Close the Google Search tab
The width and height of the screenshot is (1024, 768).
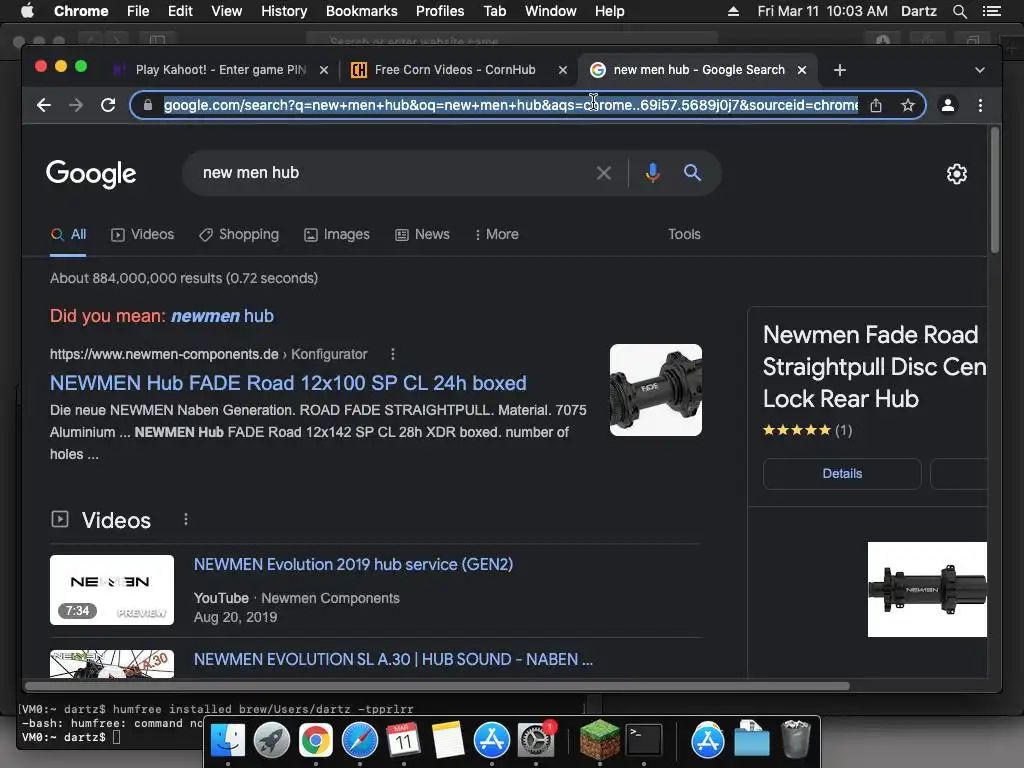click(x=802, y=70)
